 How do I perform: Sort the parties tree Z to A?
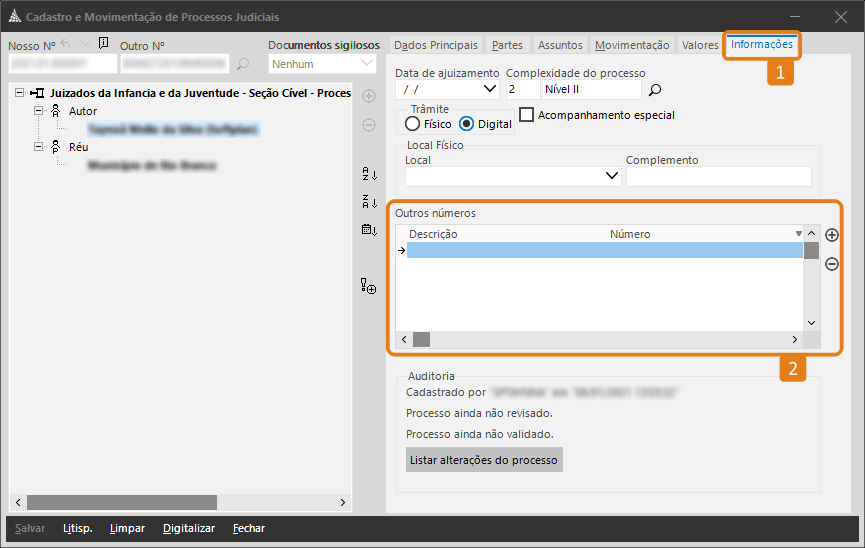369,202
